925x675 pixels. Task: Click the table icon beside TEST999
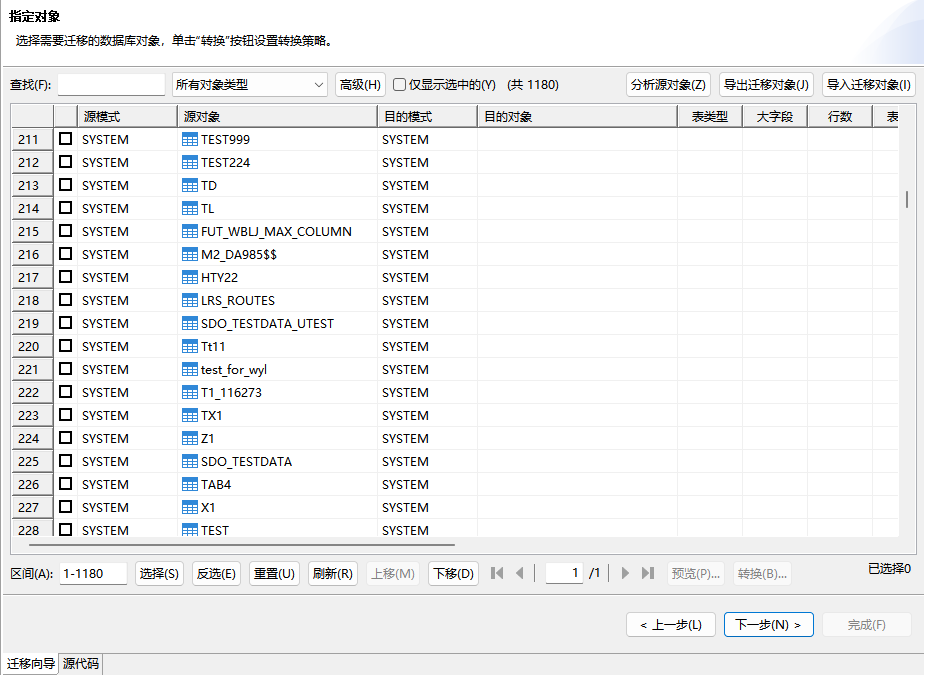188,139
